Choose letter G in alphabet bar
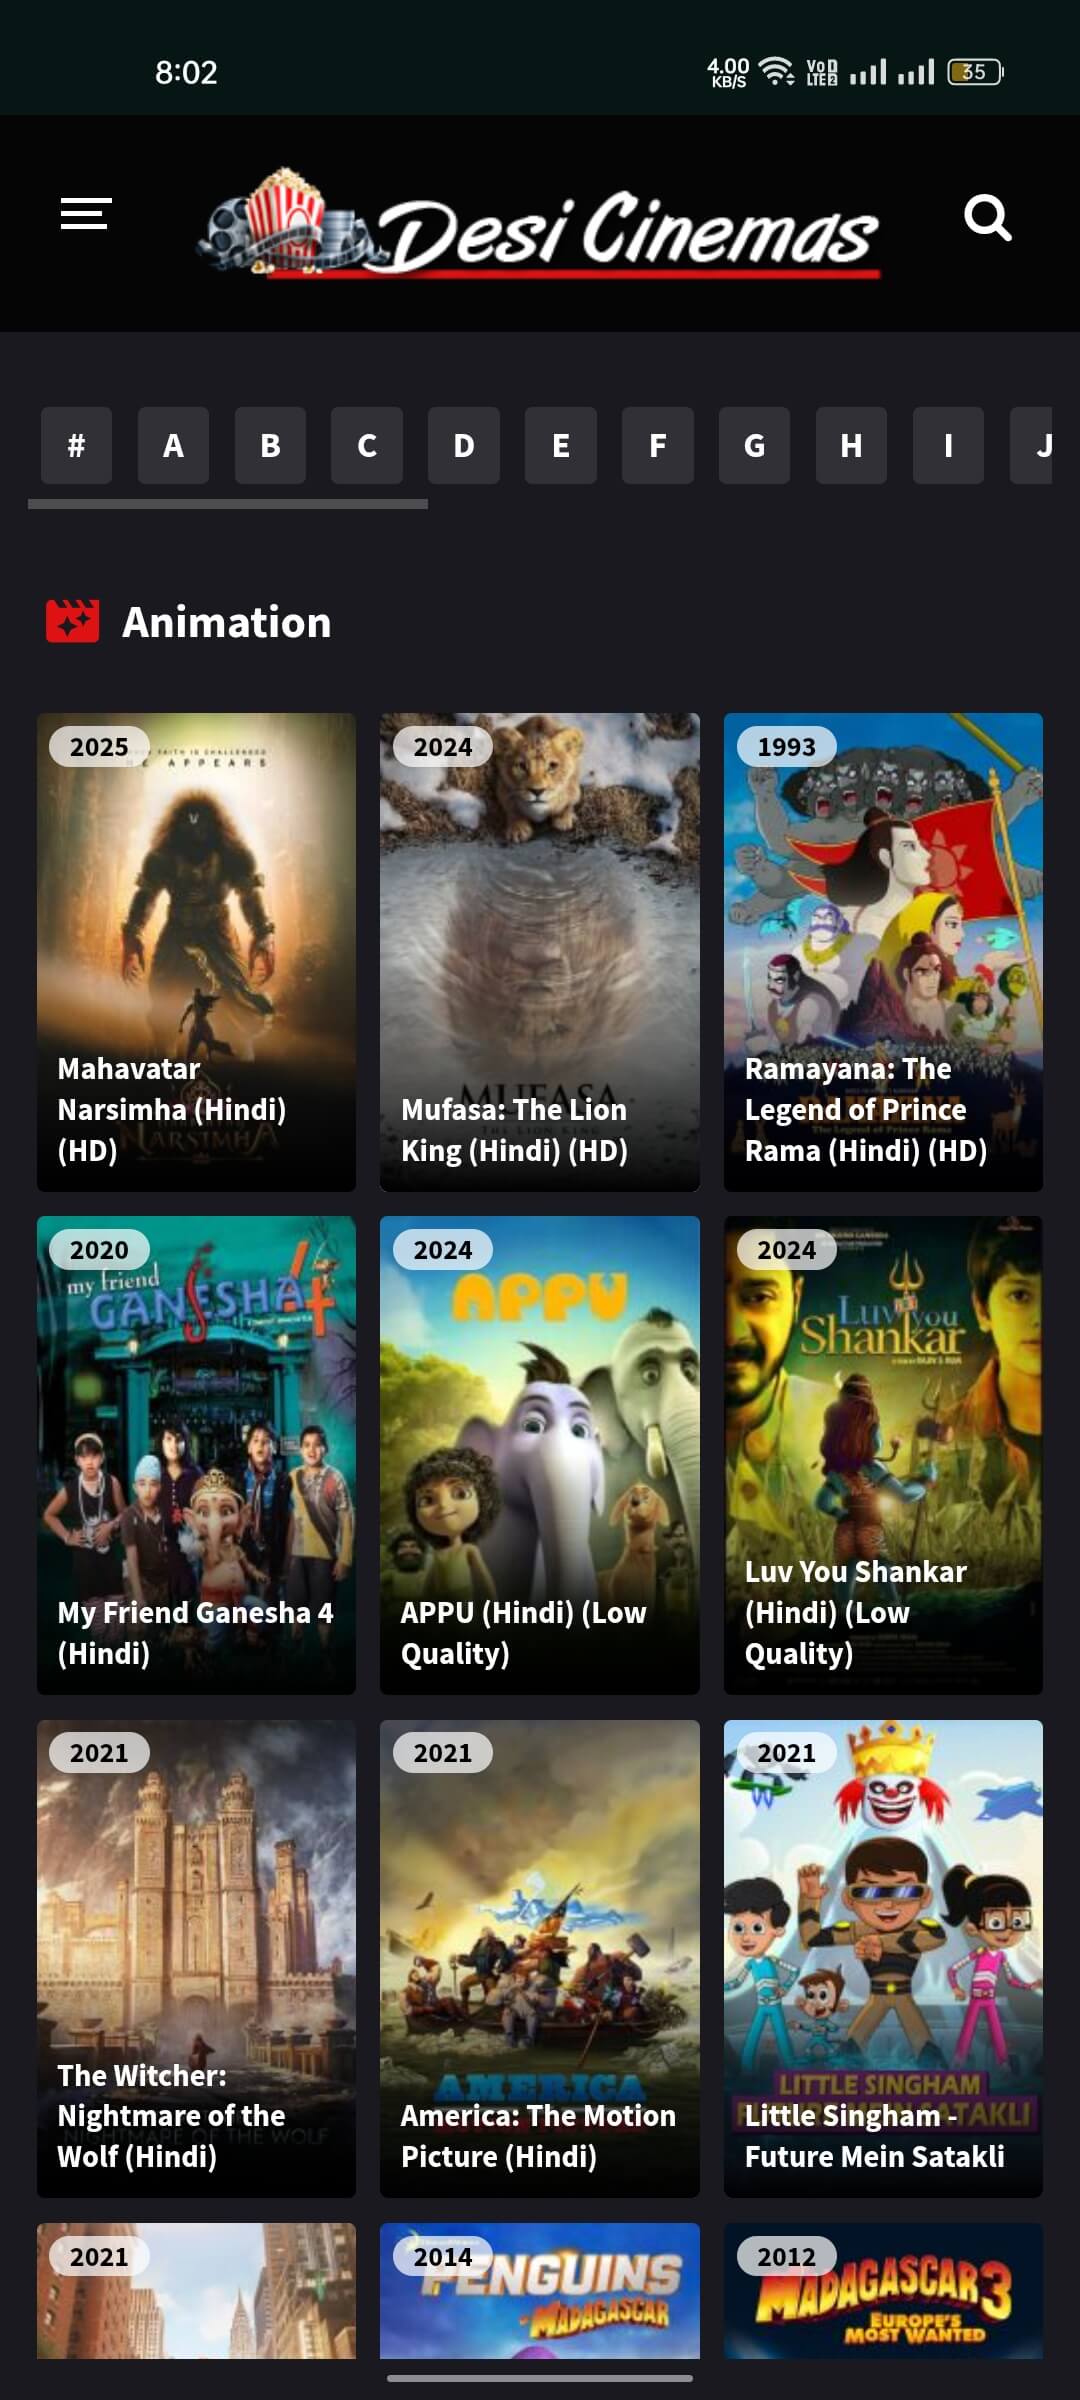Viewport: 1080px width, 2400px height. click(754, 445)
